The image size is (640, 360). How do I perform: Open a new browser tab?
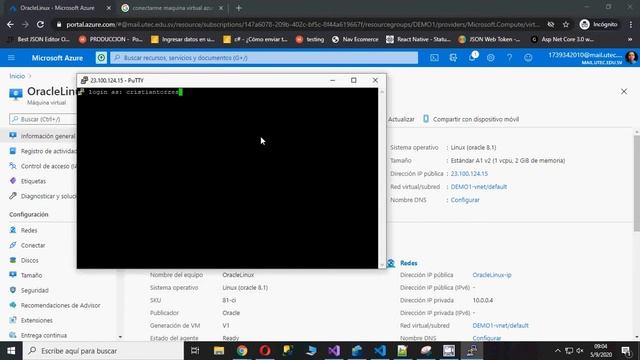(239, 8)
